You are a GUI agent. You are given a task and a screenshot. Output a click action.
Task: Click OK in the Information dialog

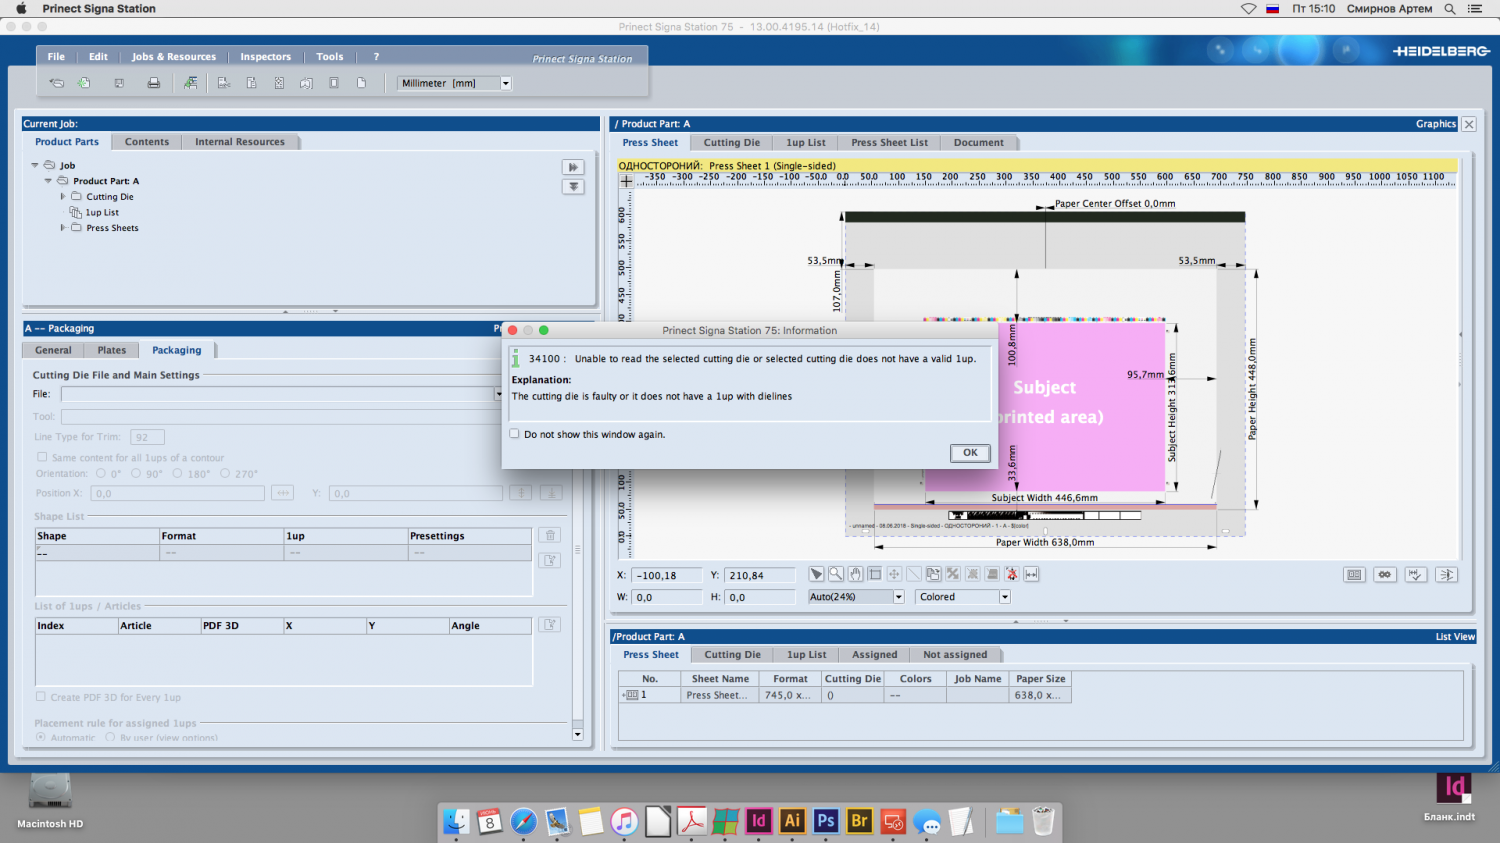(970, 453)
